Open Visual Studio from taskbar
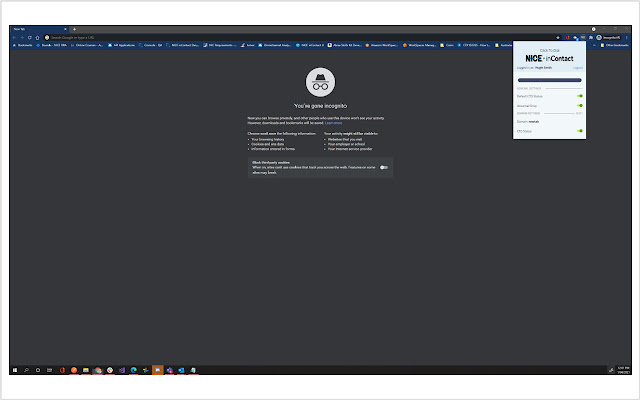 [122, 370]
